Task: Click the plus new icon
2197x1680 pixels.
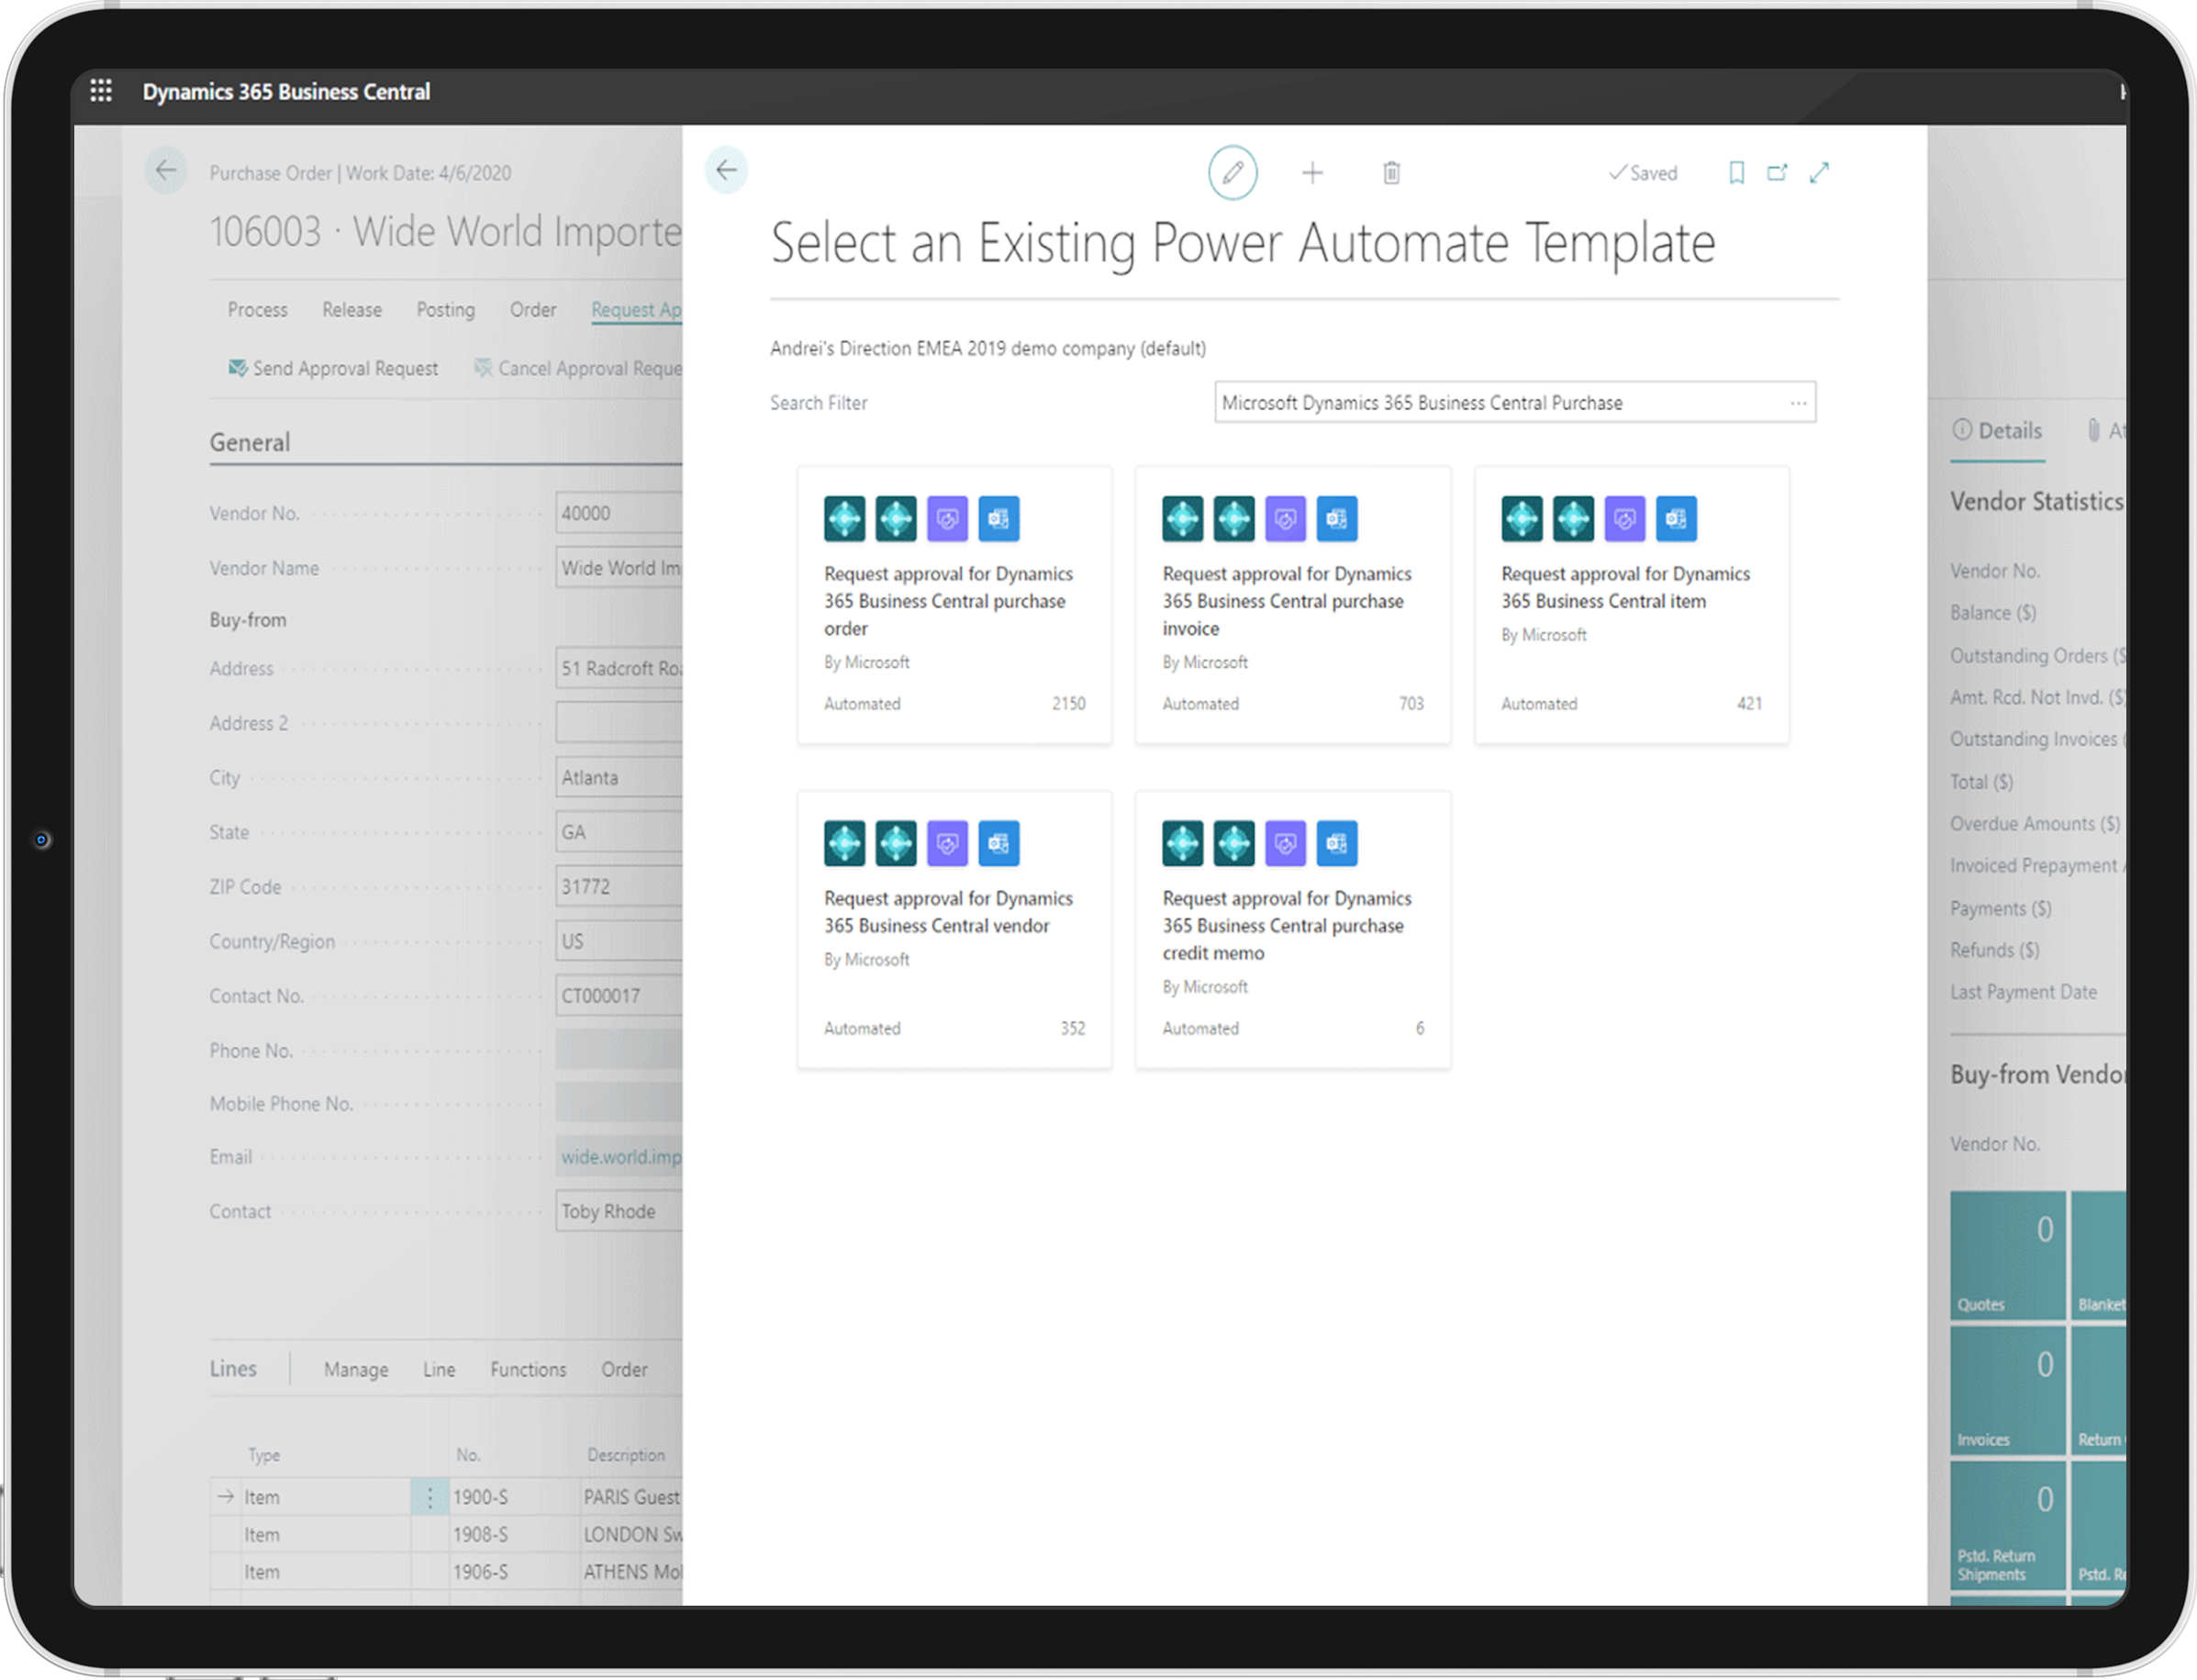Action: pyautogui.click(x=1313, y=173)
